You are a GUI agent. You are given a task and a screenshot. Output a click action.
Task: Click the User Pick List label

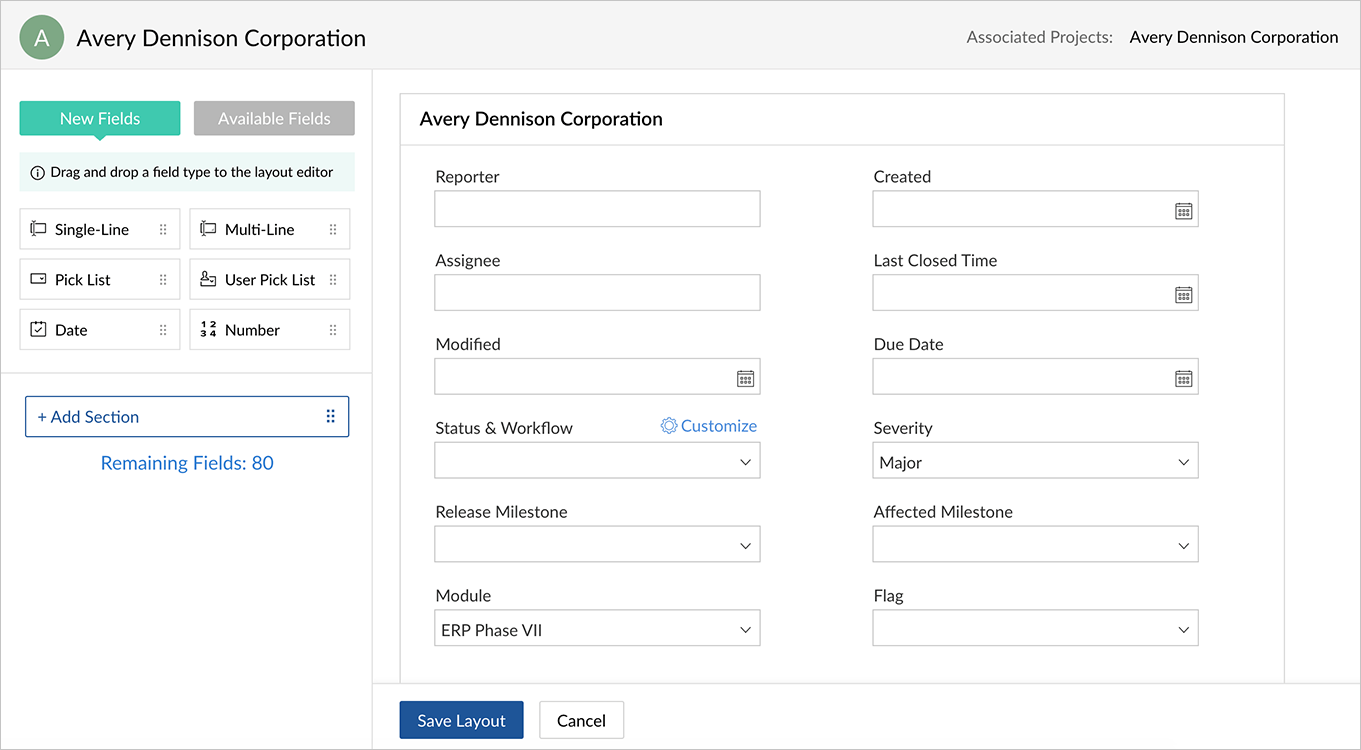(x=270, y=280)
